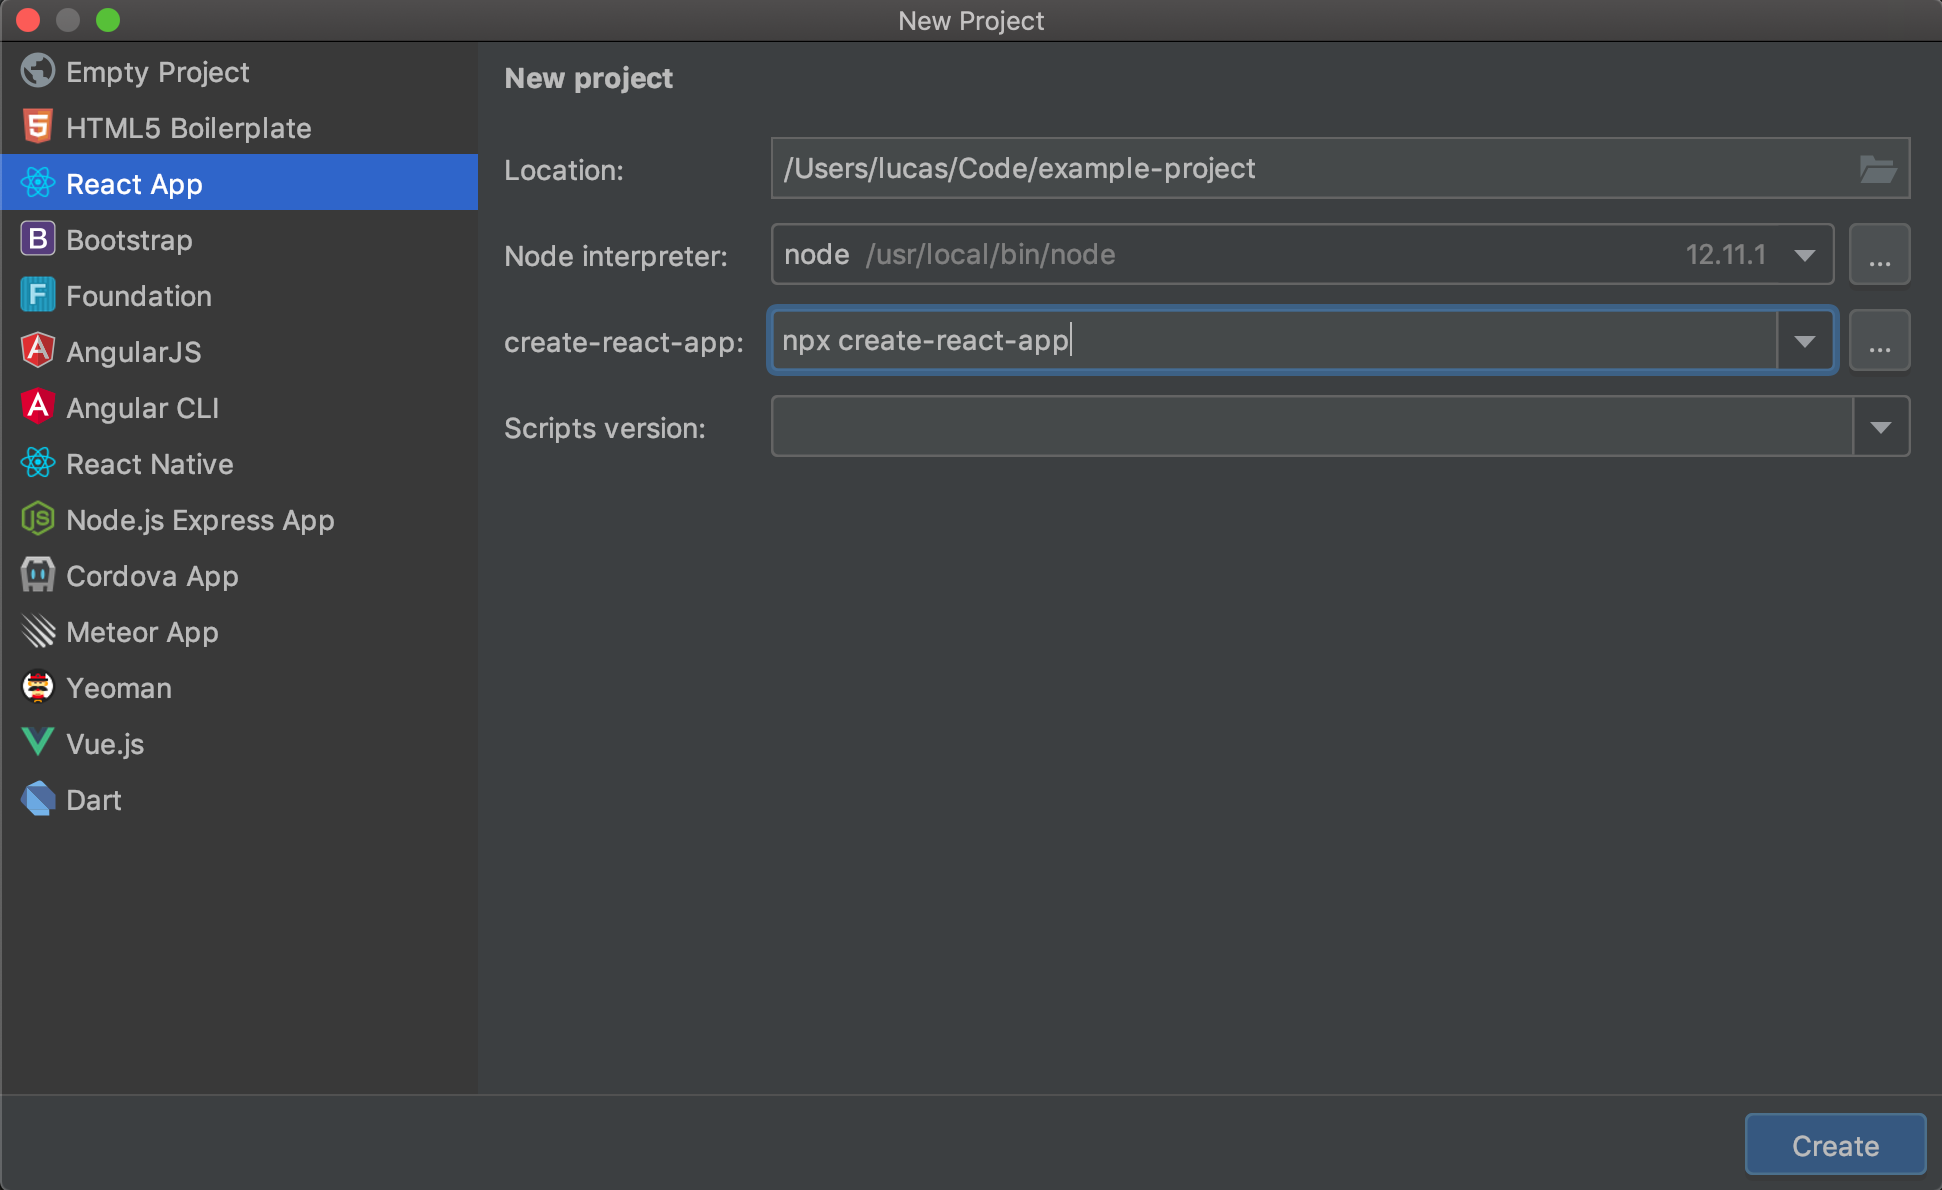Click the Cordova App robot icon

pos(38,575)
